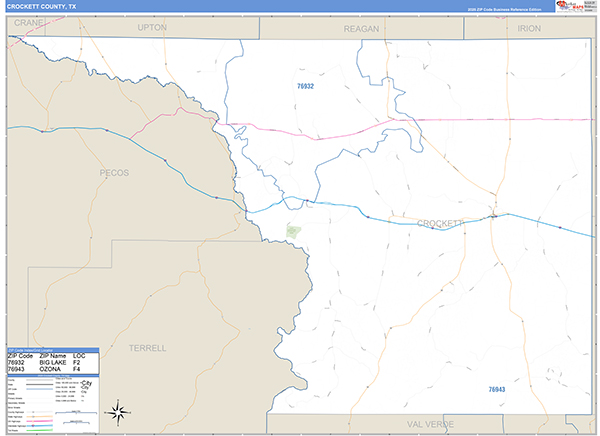600x436 pixels.
Task: Click the pink US highway line sample in the legend
Action: (40, 421)
